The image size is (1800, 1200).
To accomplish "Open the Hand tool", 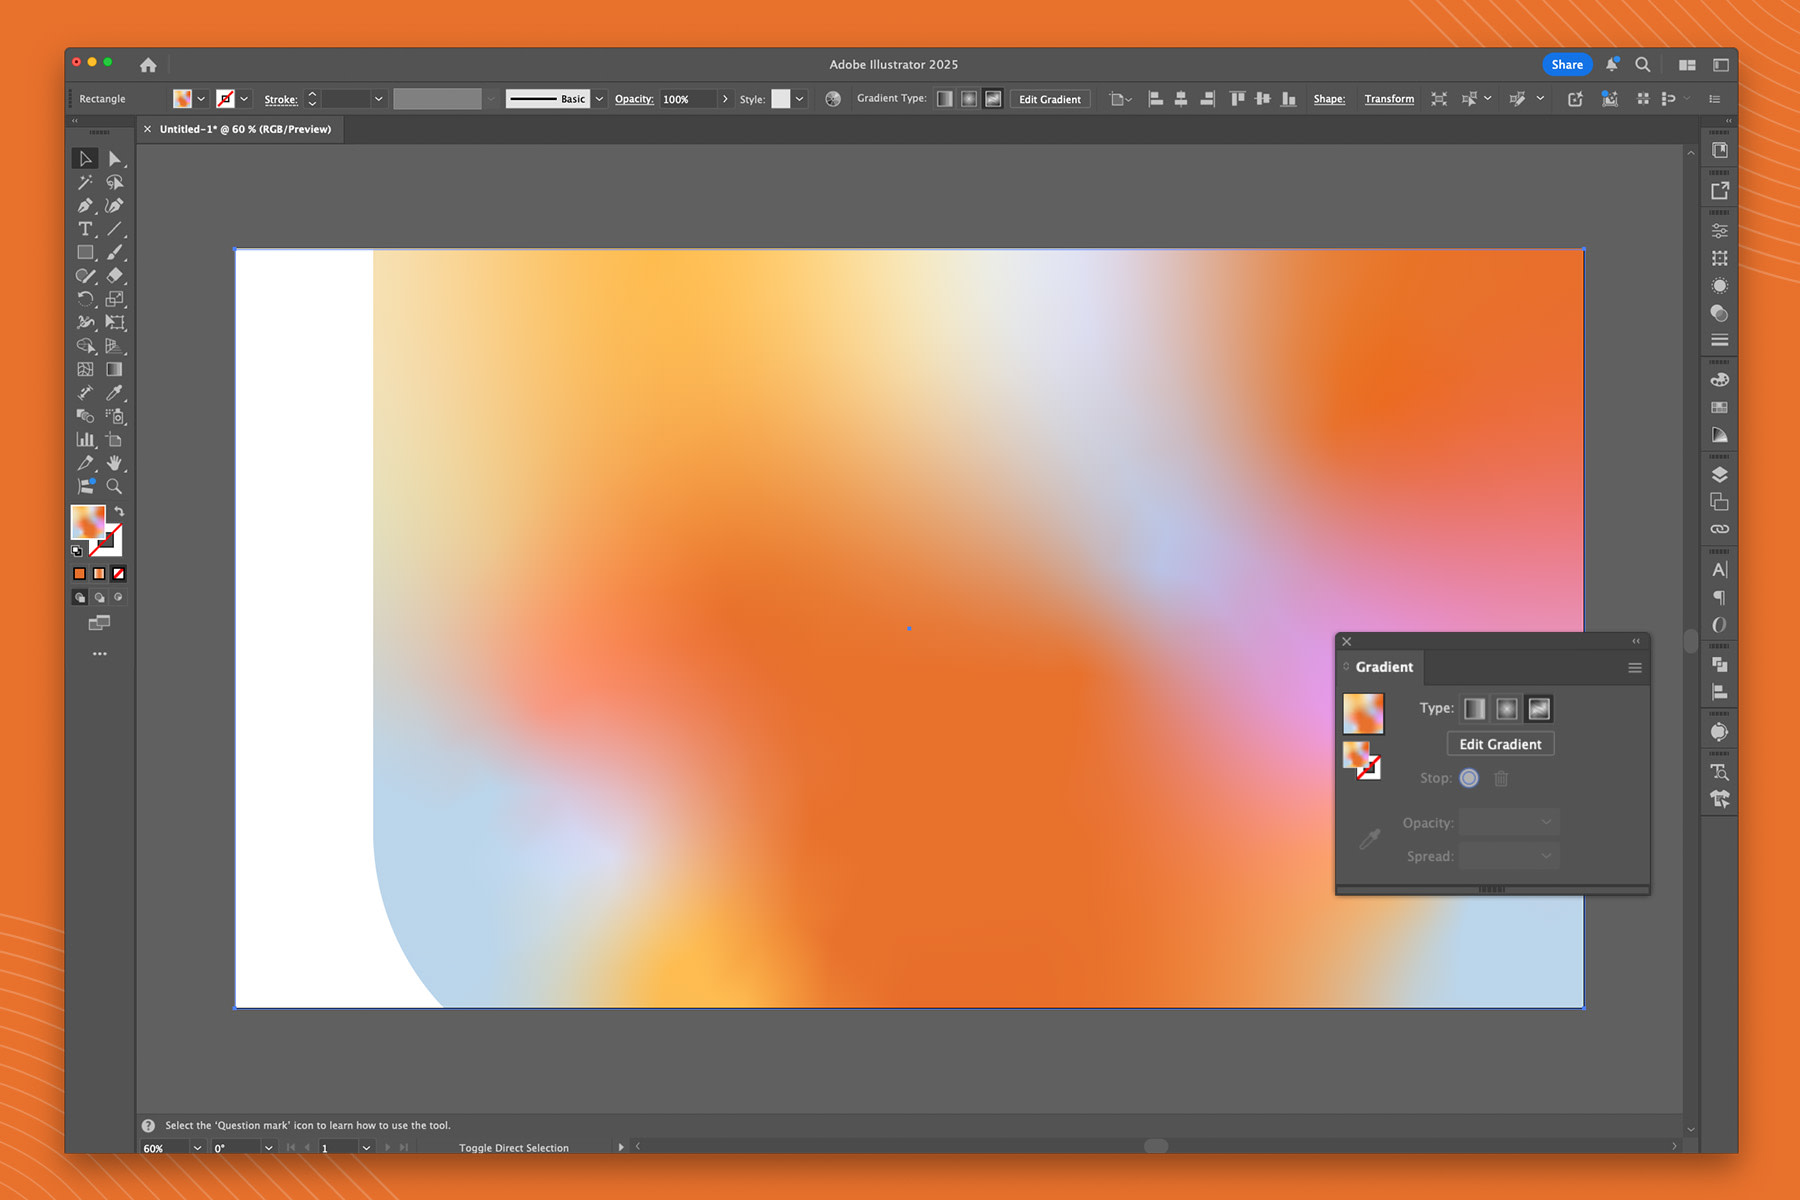I will click(x=115, y=462).
